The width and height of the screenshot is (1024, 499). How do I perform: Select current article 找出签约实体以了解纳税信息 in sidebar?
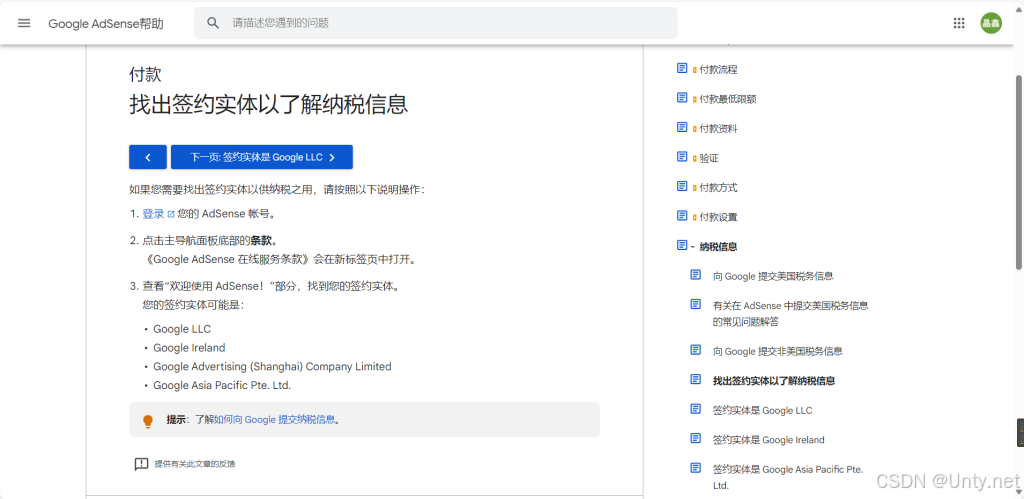pyautogui.click(x=774, y=381)
